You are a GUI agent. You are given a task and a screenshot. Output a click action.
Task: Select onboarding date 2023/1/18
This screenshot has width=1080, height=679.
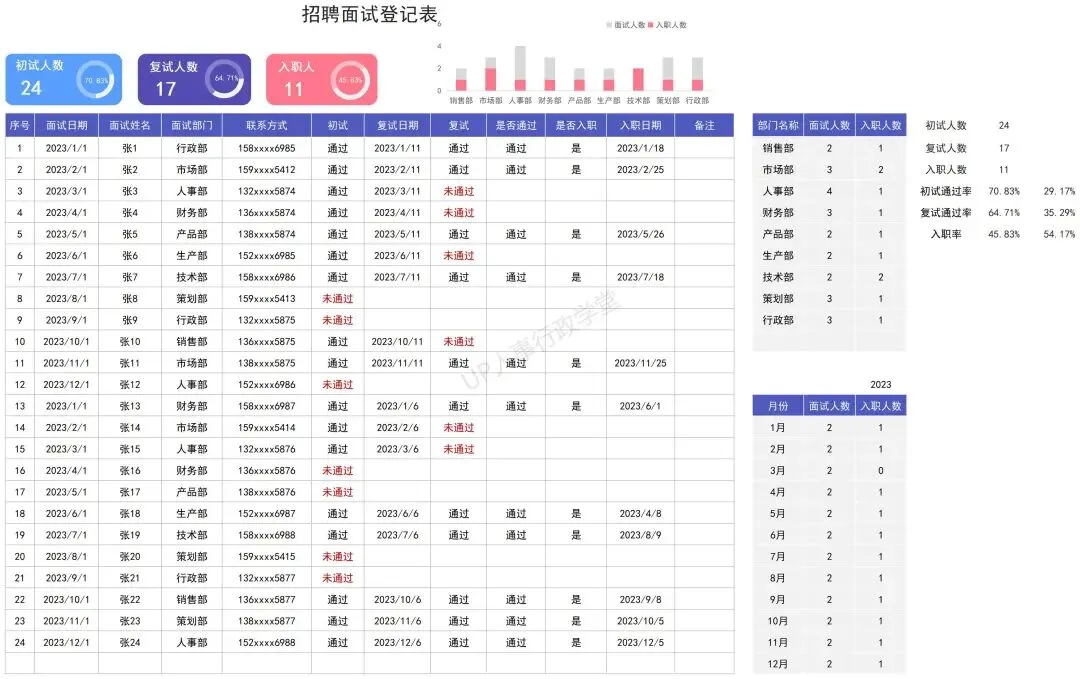click(x=641, y=148)
